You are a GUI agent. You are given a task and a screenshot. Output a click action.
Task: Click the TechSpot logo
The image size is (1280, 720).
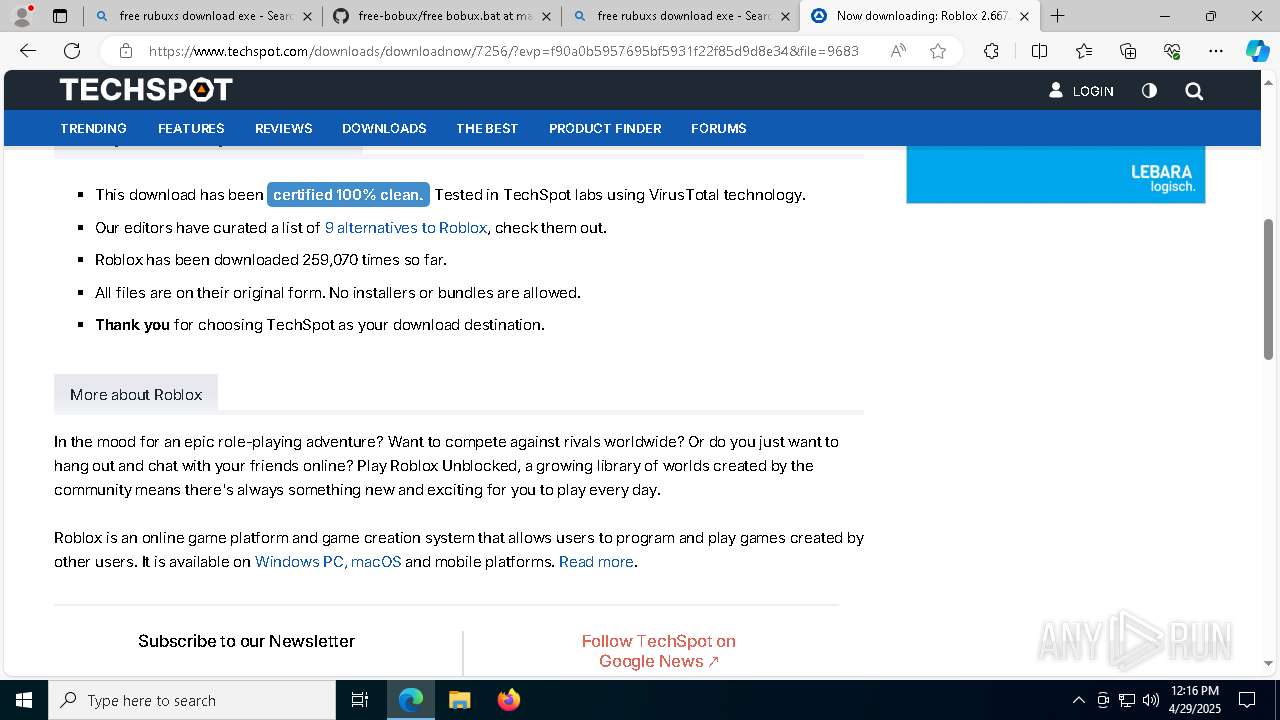click(146, 90)
